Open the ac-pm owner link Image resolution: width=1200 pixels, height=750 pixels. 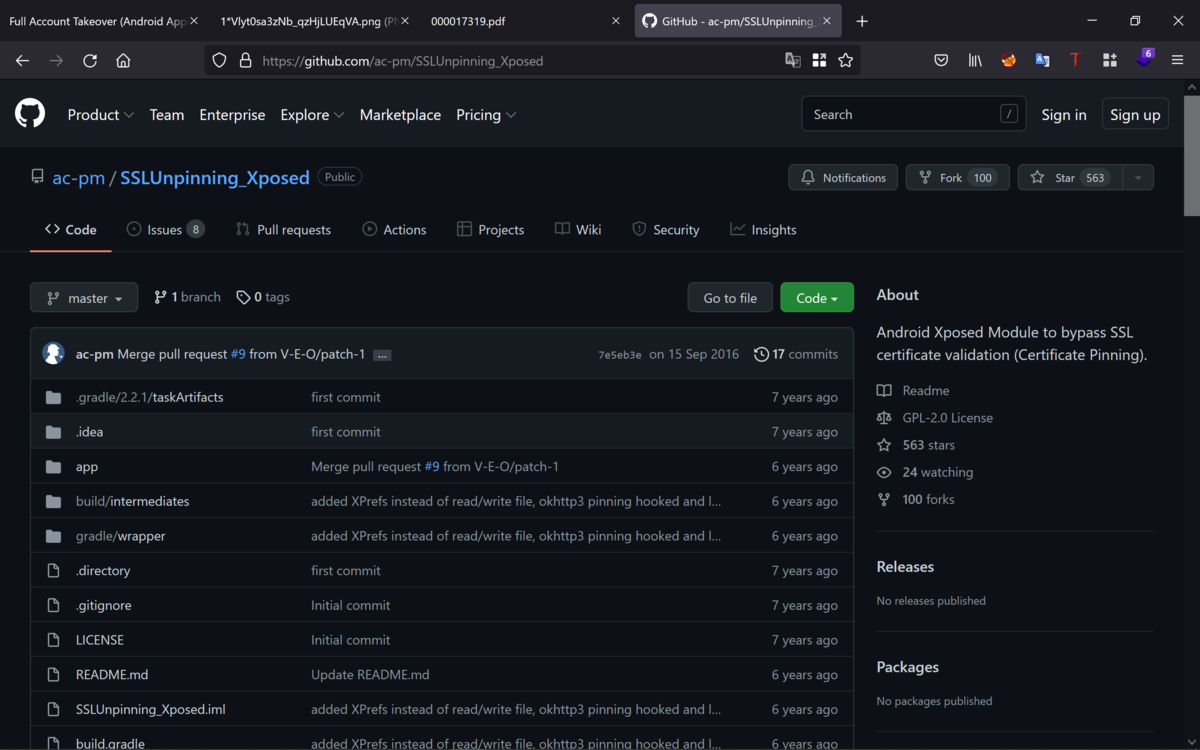tap(78, 178)
